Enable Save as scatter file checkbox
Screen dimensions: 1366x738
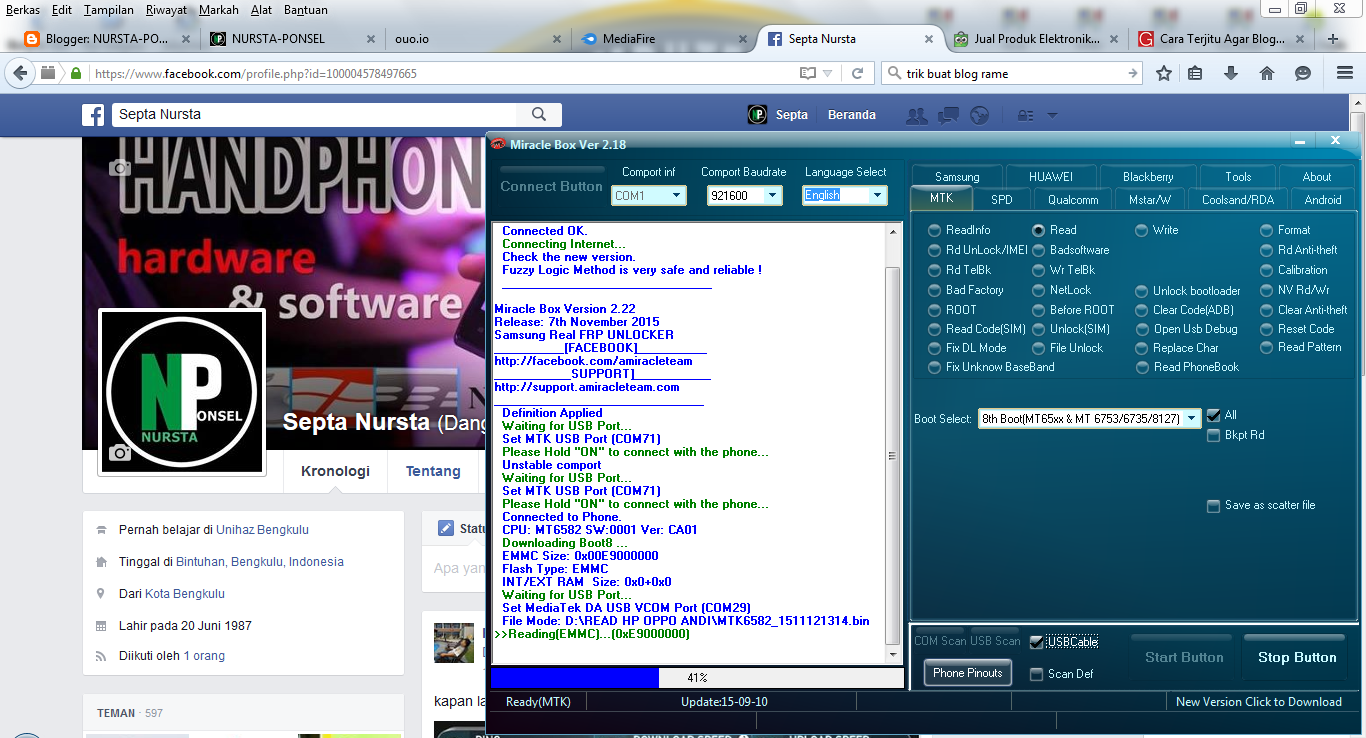1214,506
